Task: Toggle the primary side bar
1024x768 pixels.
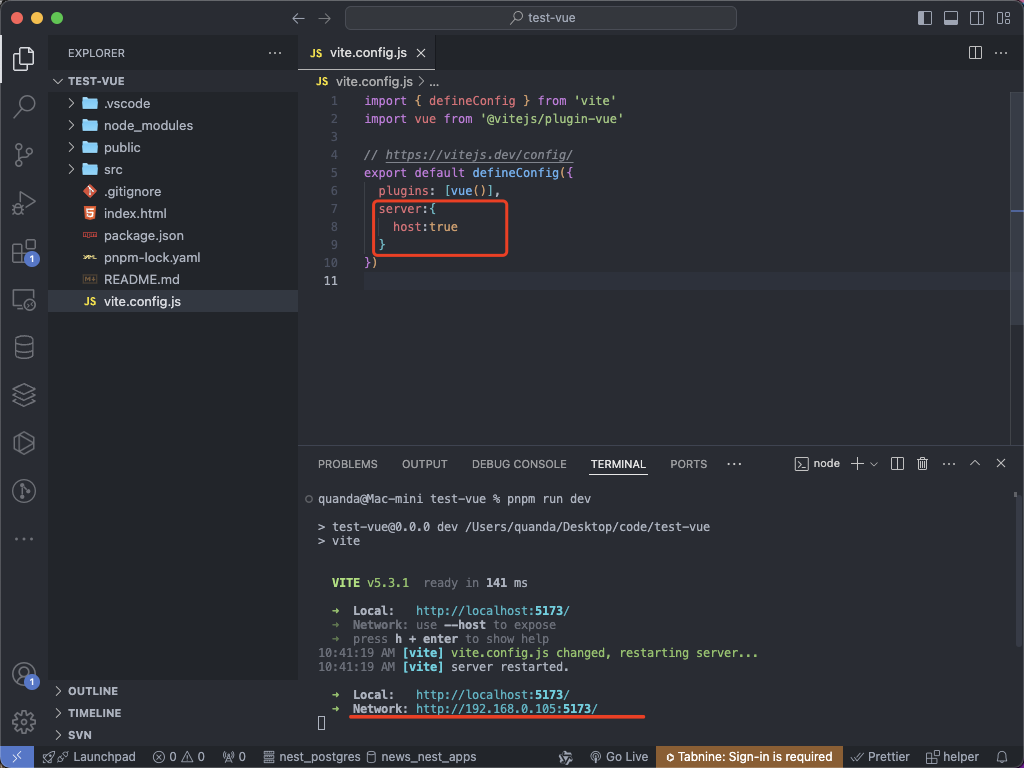Action: coord(925,18)
